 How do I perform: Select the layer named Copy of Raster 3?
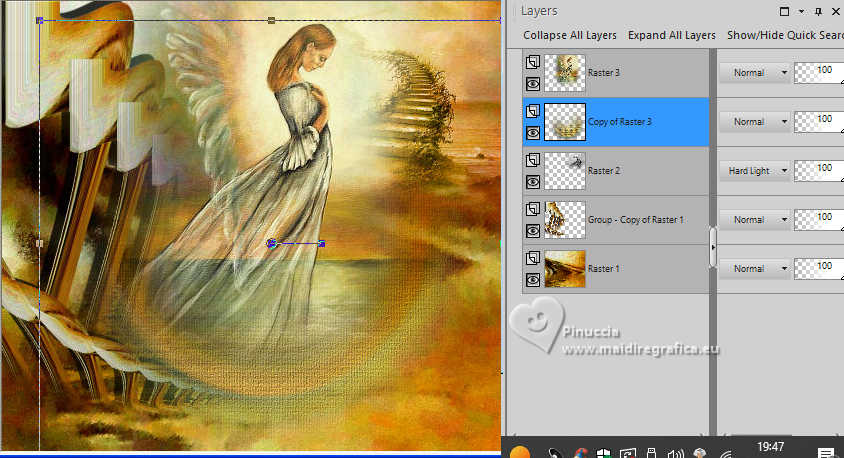pyautogui.click(x=620, y=122)
